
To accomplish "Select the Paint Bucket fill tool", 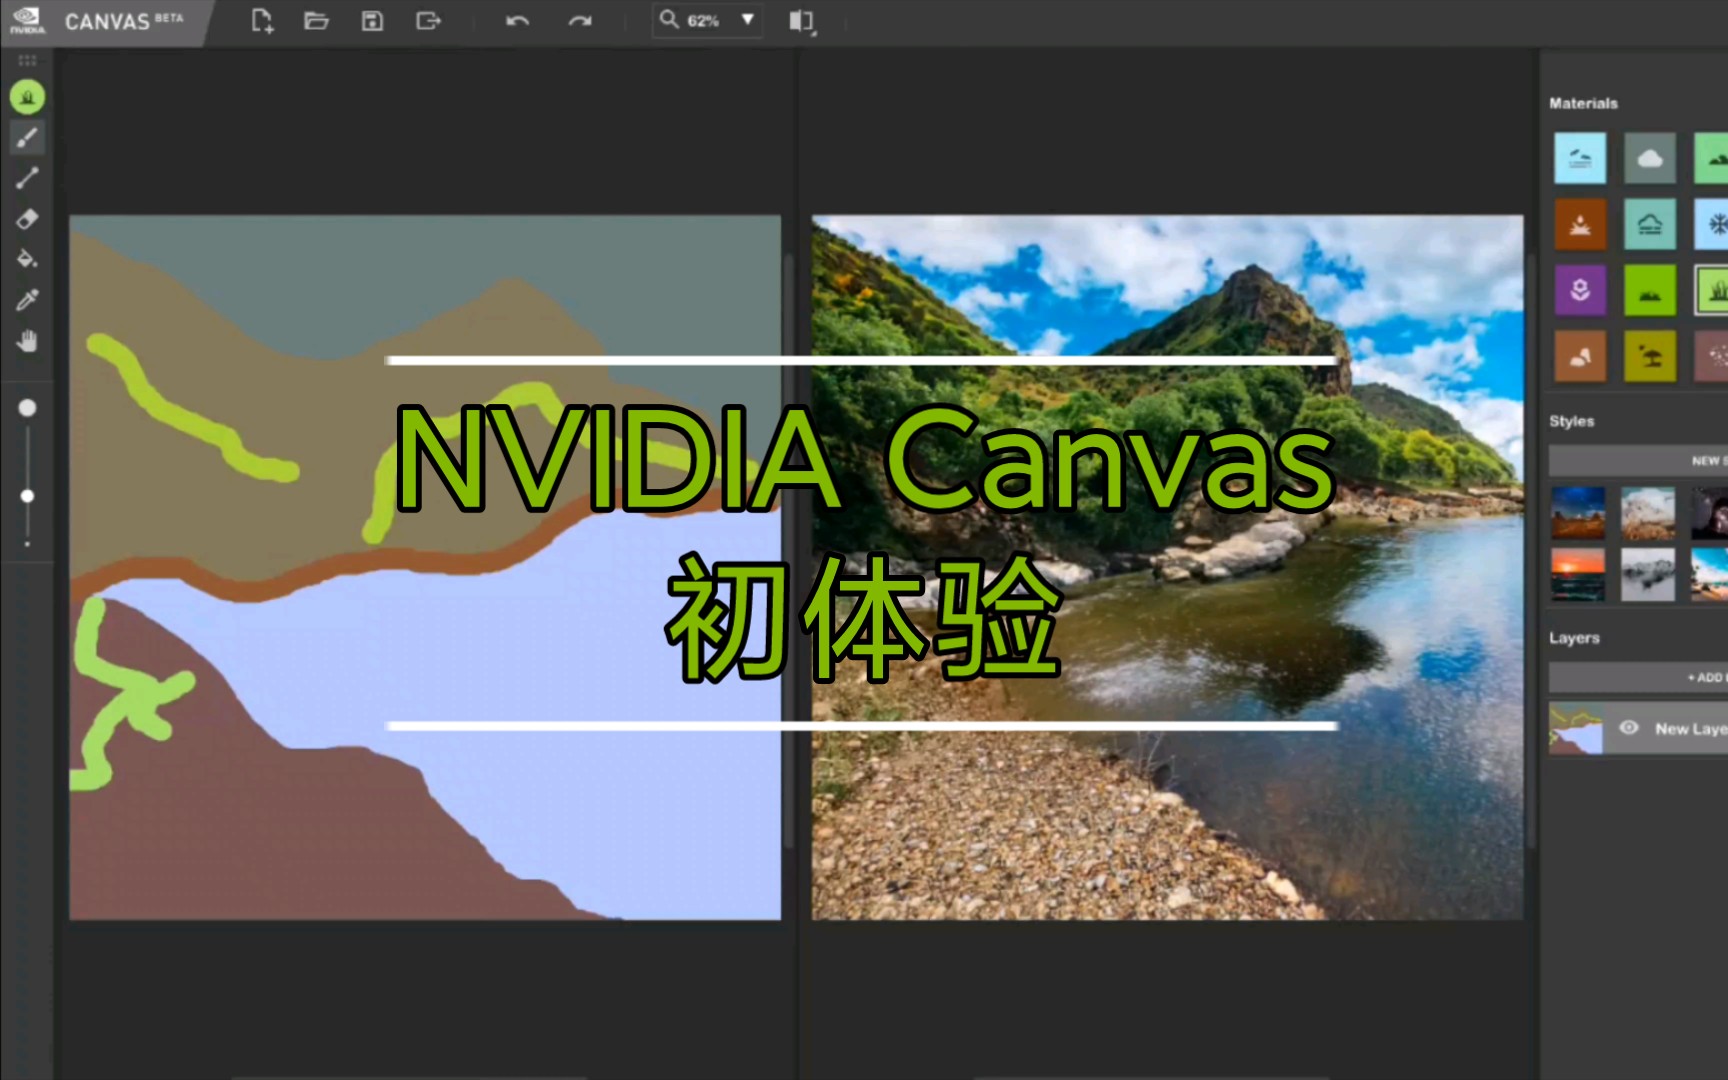I will coord(27,259).
